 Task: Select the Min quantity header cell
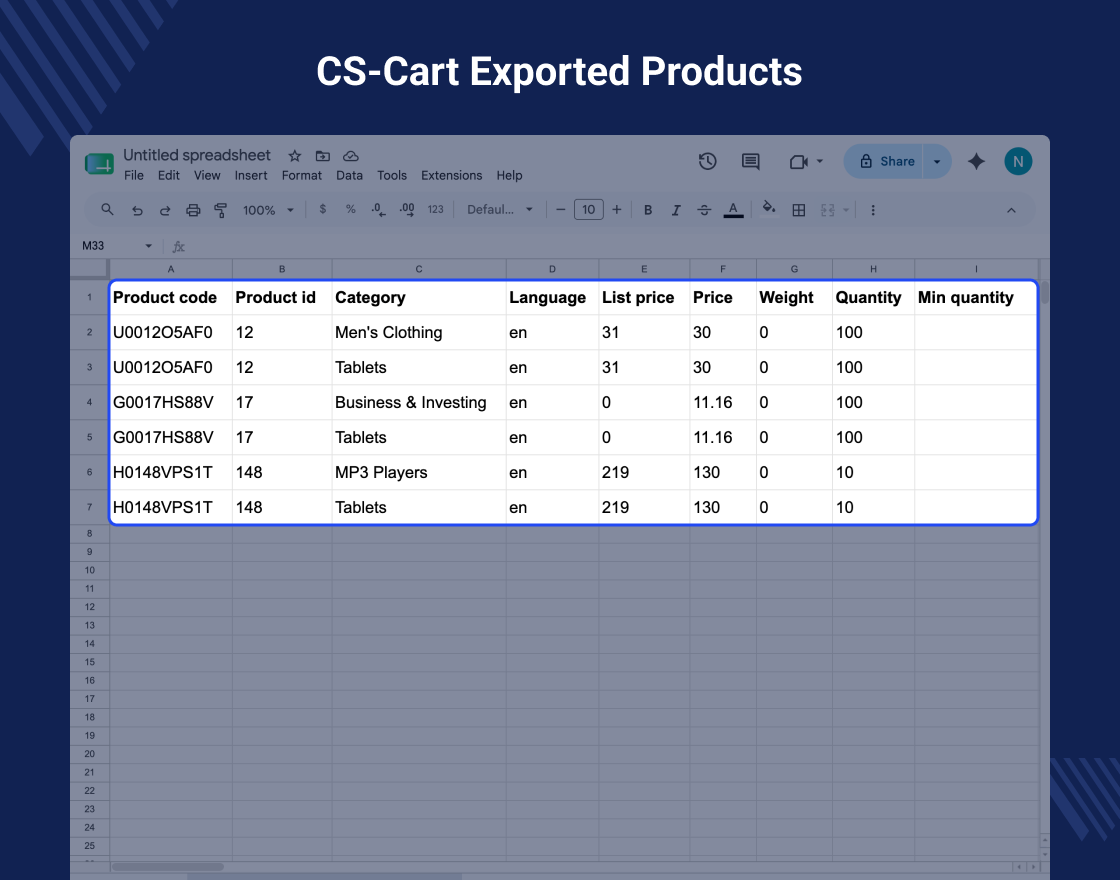pyautogui.click(x=976, y=297)
